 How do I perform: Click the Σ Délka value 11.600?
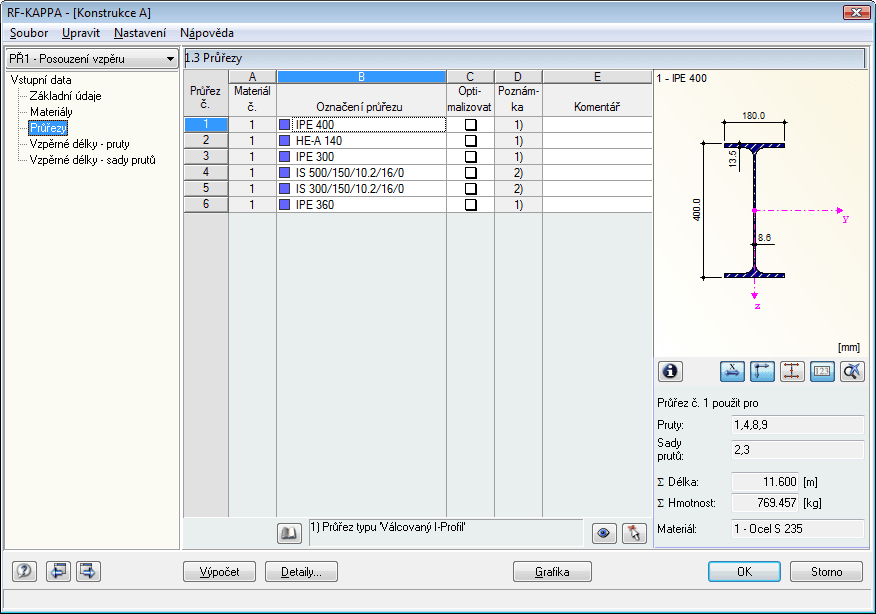coord(765,482)
